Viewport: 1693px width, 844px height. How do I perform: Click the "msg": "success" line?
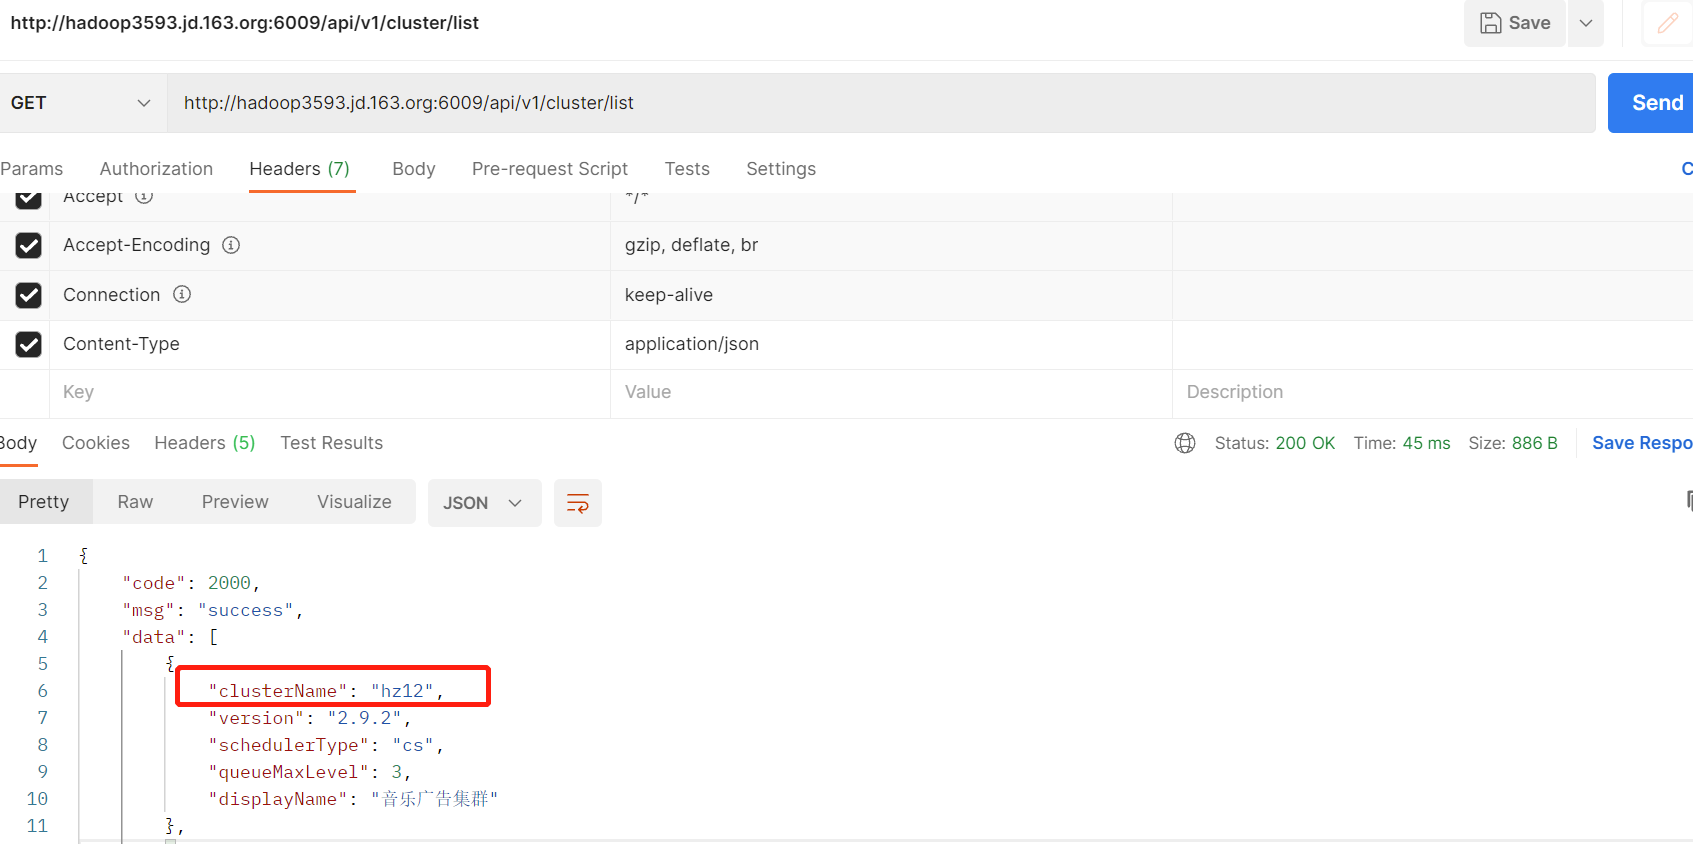click(213, 610)
